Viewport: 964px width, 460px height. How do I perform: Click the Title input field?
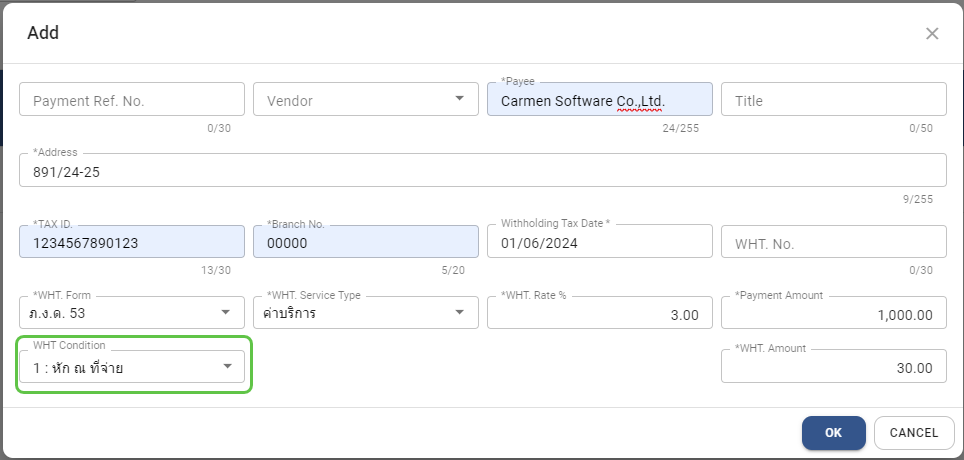coord(833,100)
